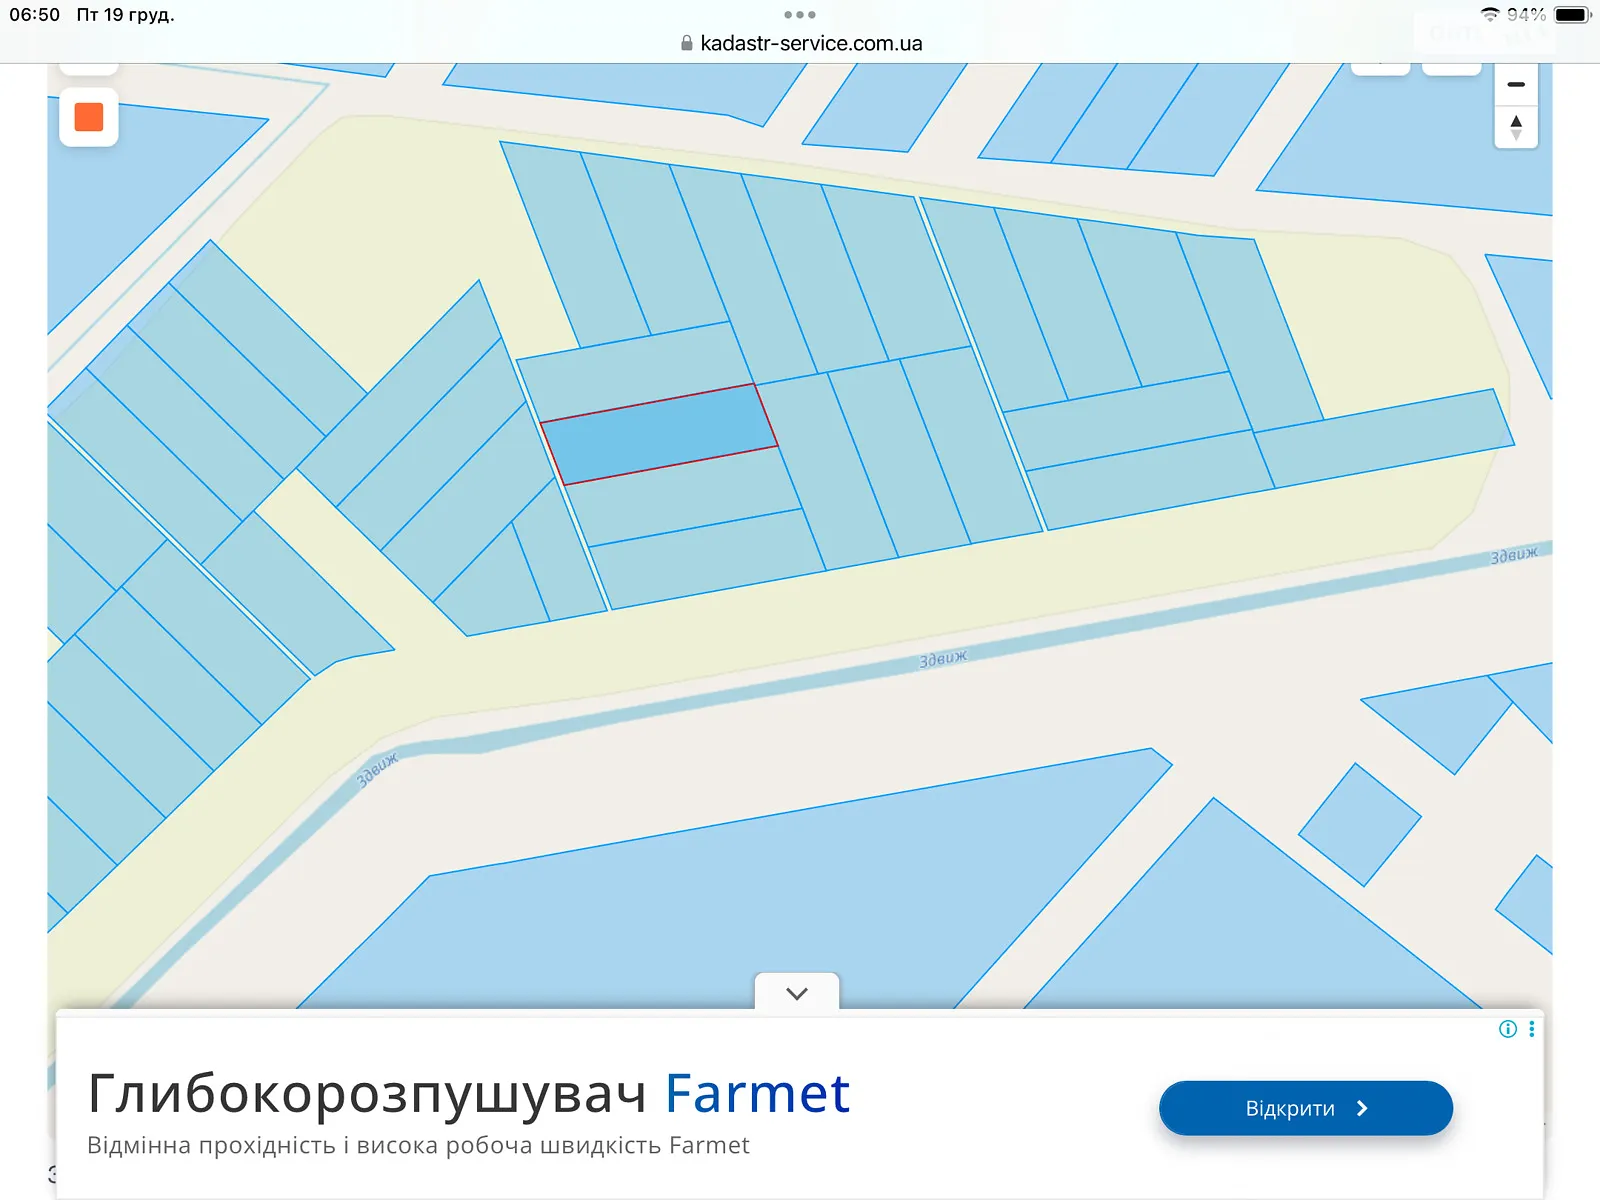Tap the kadastr-service.com.ua address bar
Image resolution: width=1600 pixels, height=1200 pixels.
[812, 42]
